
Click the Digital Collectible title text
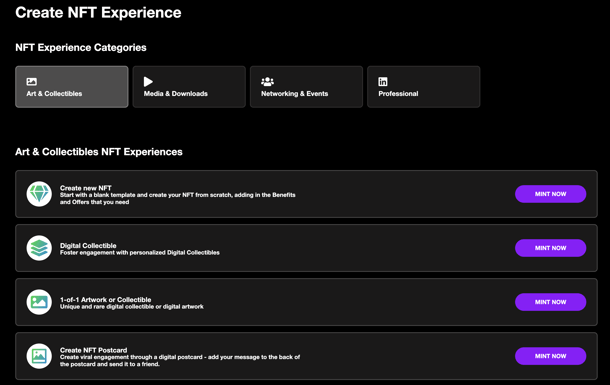[88, 246]
